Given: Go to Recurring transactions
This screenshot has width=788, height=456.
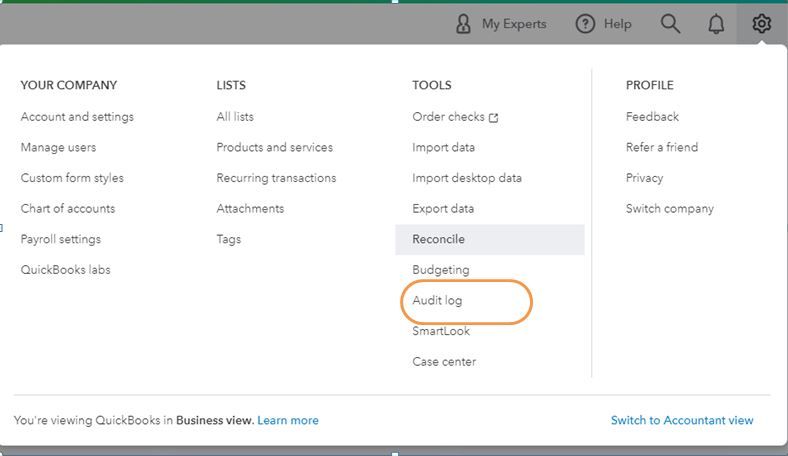Looking at the screenshot, I should [276, 178].
